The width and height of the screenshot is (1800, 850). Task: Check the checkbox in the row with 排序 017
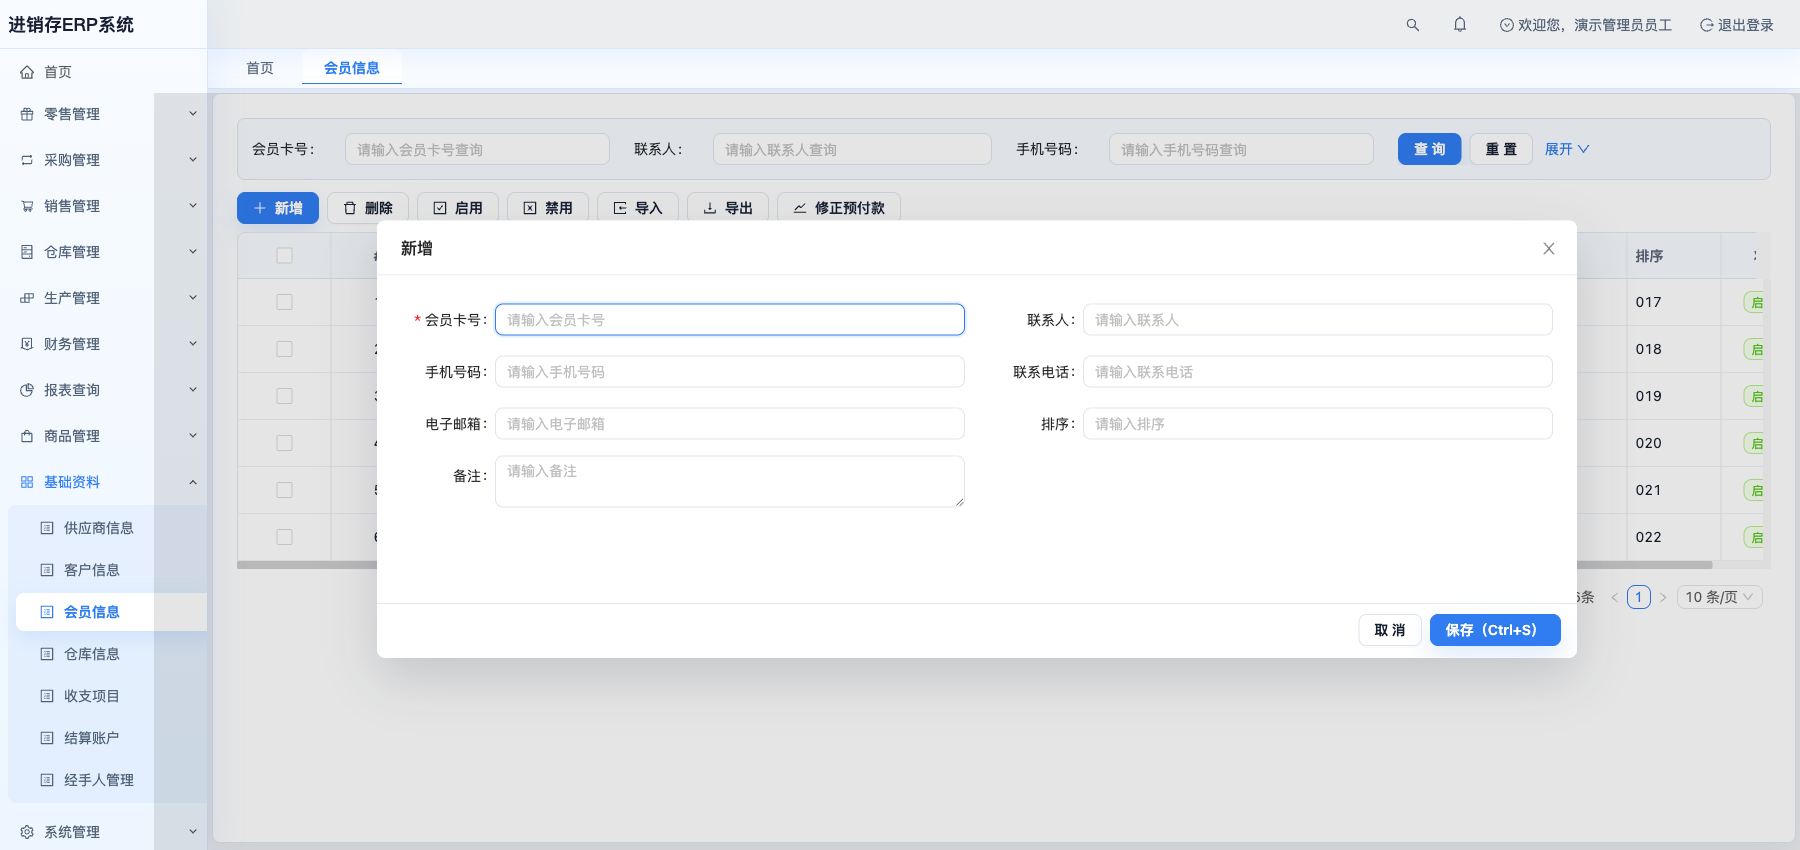[x=284, y=302]
